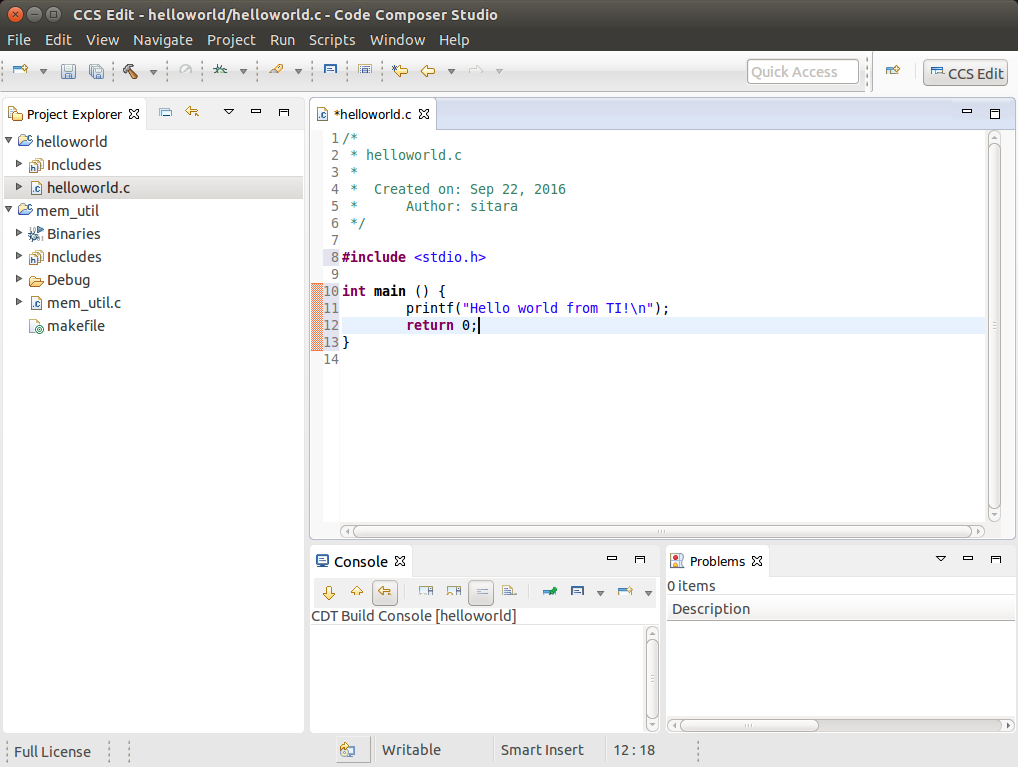1018x767 pixels.
Task: Select makefile in the Project Explorer
Action: [x=75, y=326]
